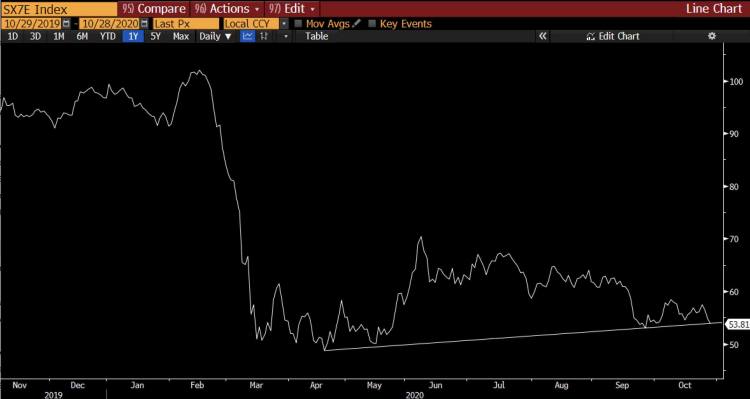Image resolution: width=750 pixels, height=399 pixels.
Task: Select the 53.81 last price axis label
Action: coord(738,324)
